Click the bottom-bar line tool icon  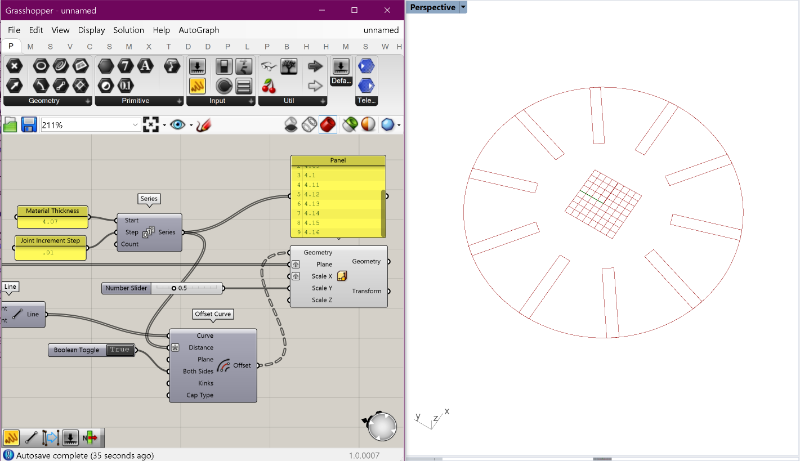coord(31,438)
